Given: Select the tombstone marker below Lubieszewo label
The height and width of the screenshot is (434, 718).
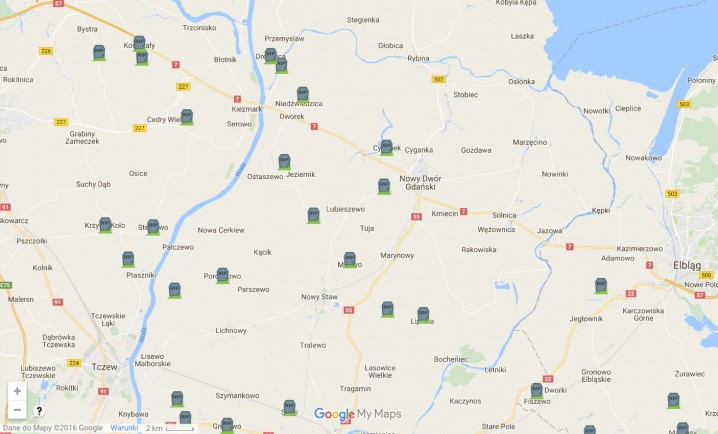Looking at the screenshot, I should tap(313, 215).
